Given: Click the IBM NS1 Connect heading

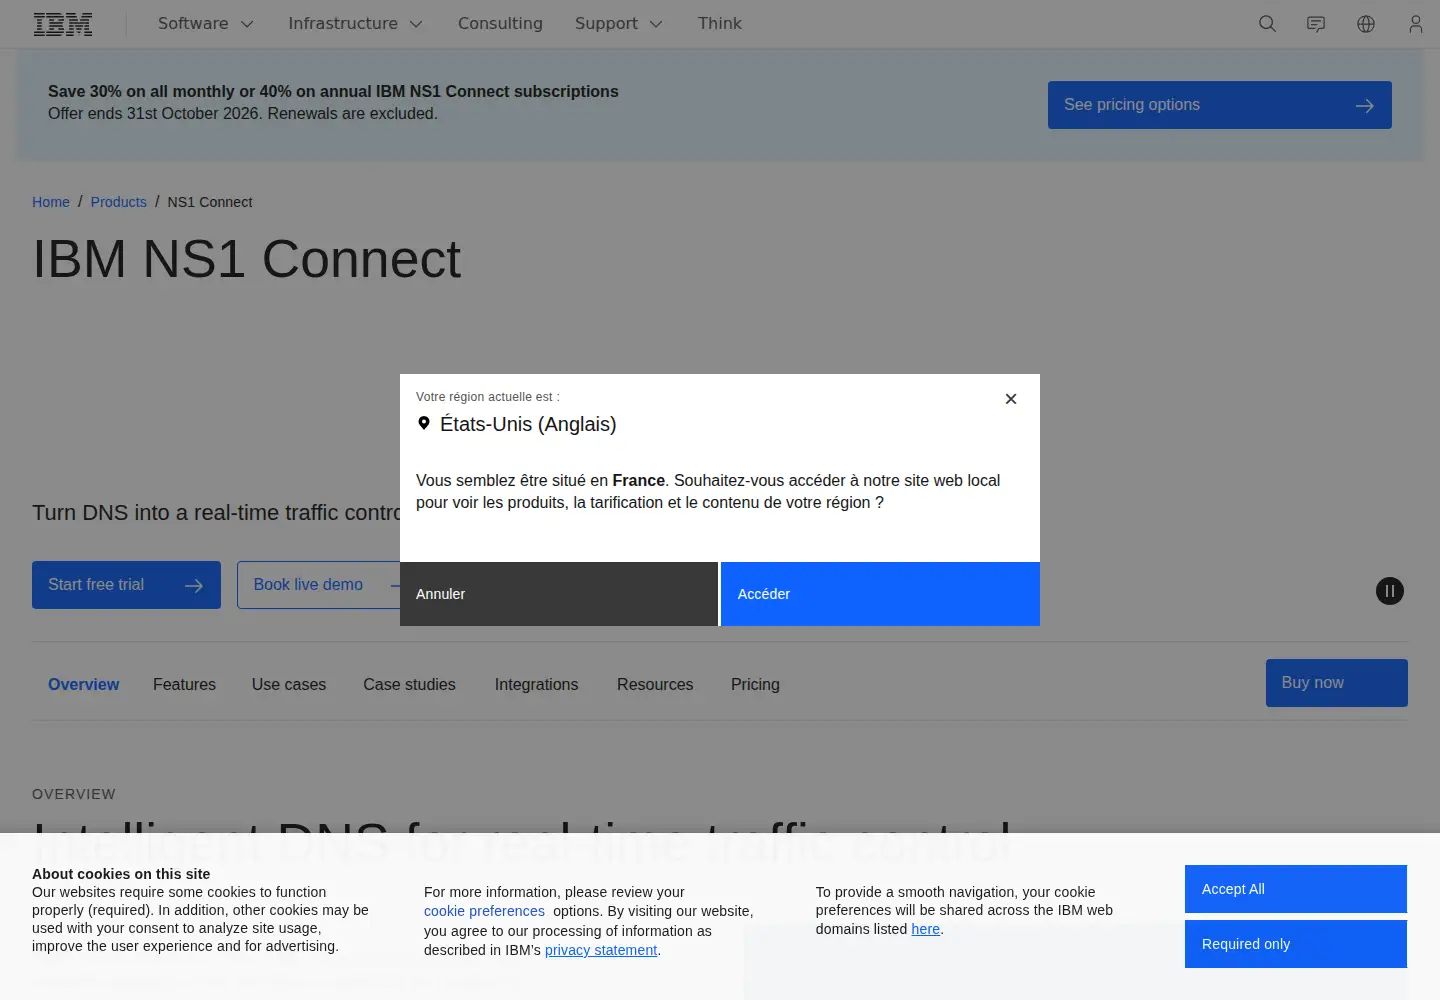Looking at the screenshot, I should tap(247, 260).
